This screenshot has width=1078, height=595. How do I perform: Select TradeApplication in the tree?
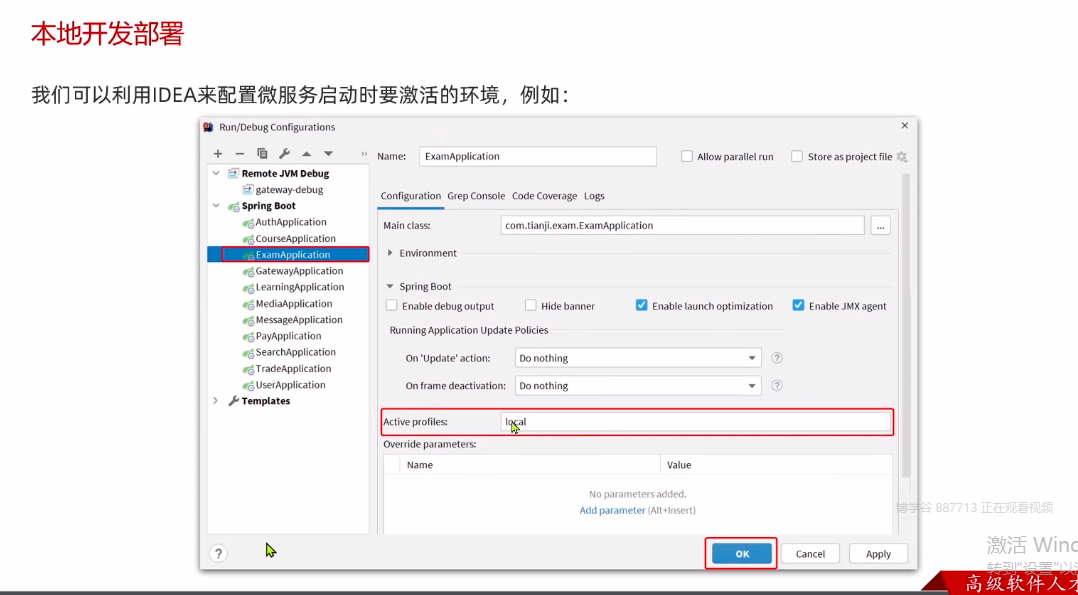(x=294, y=369)
